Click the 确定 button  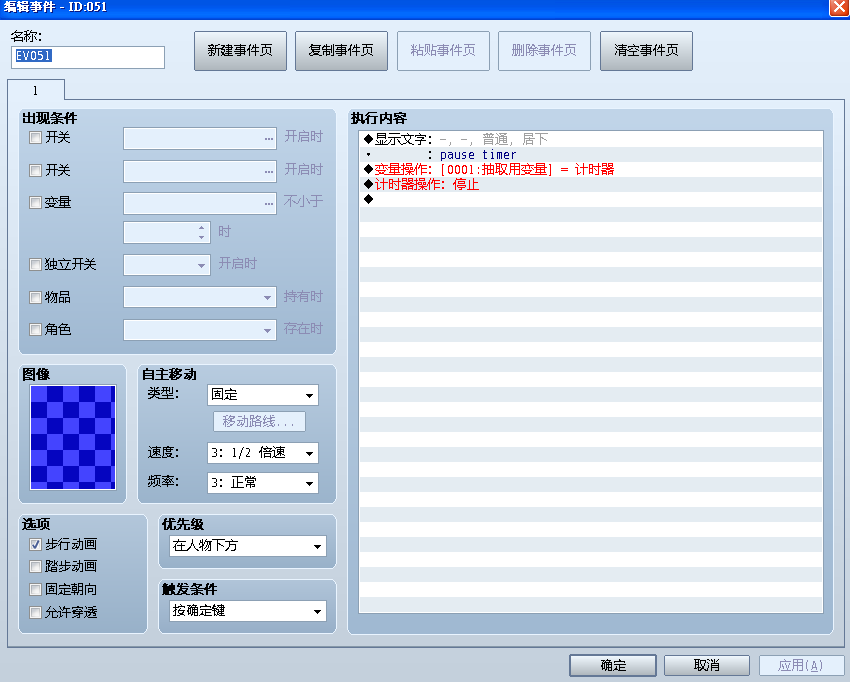click(x=613, y=665)
